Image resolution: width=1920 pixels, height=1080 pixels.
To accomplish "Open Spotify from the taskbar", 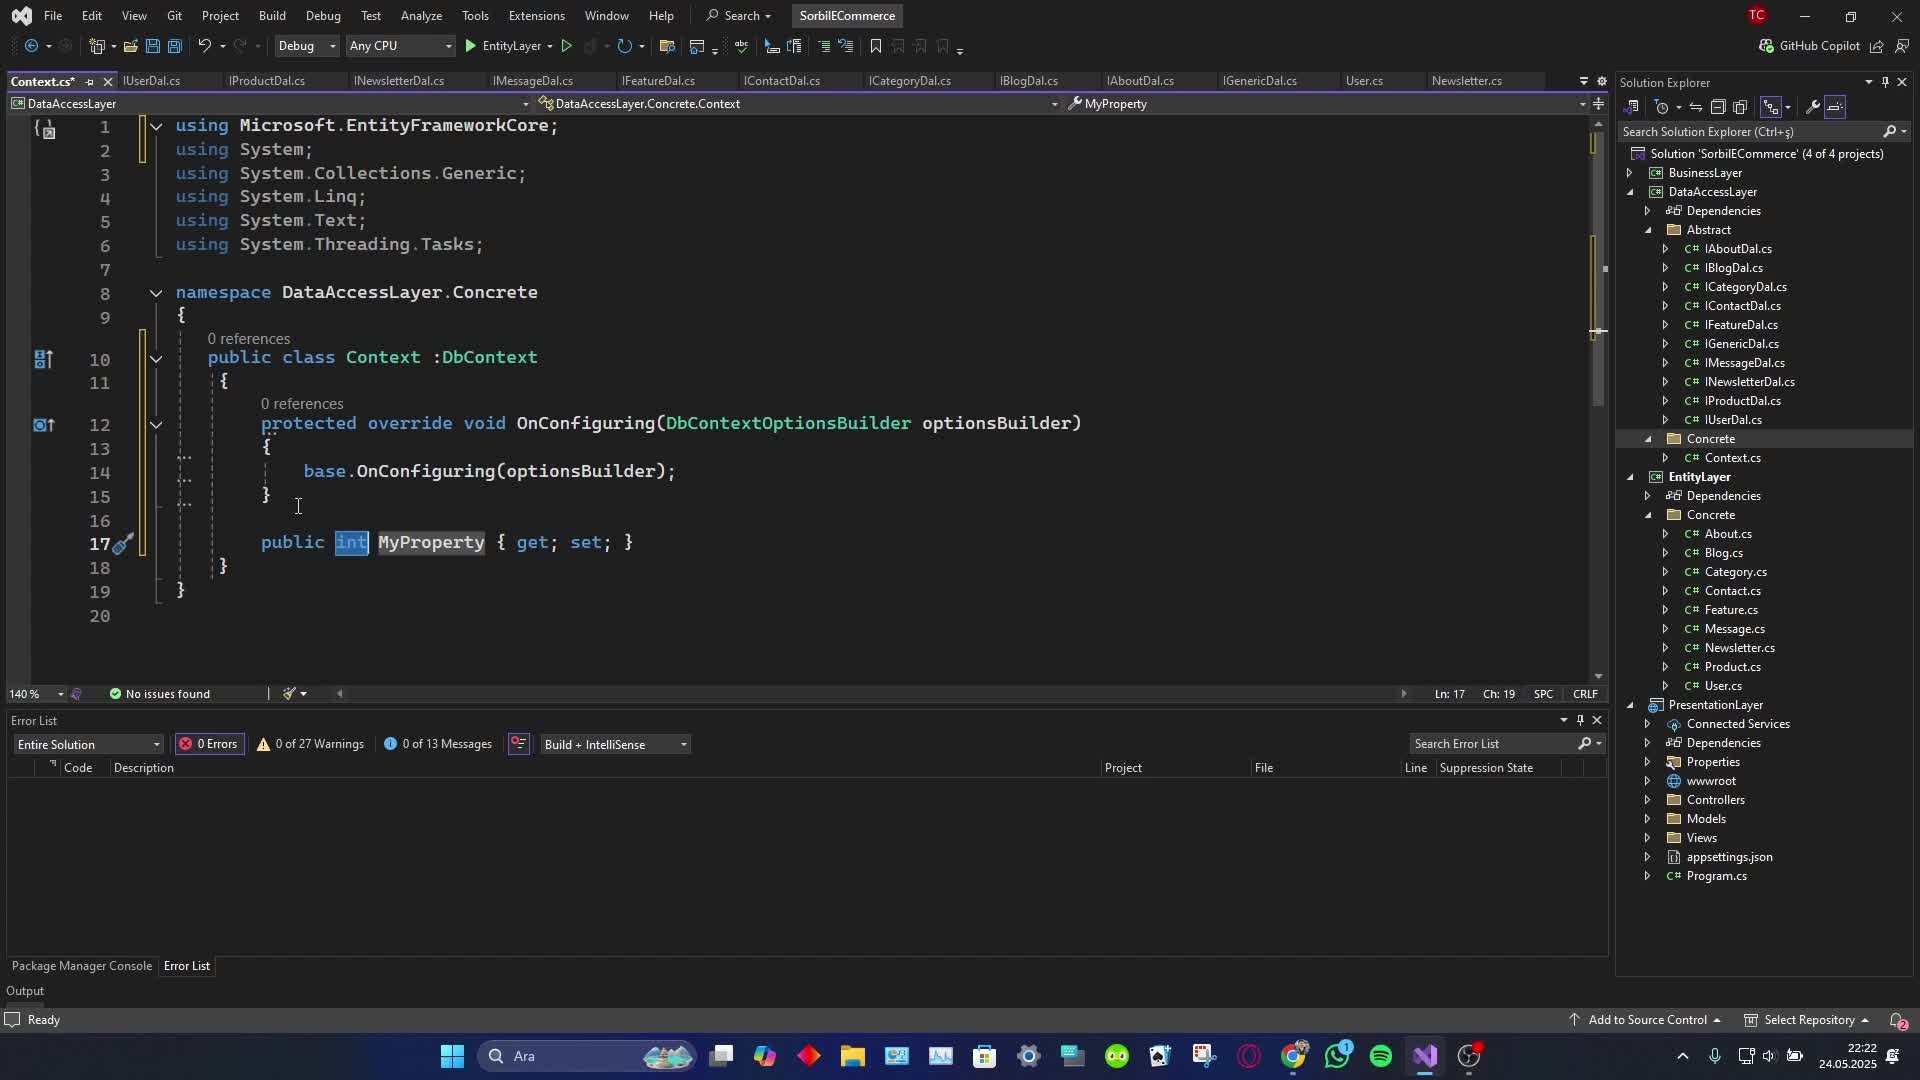I will click(1381, 1056).
